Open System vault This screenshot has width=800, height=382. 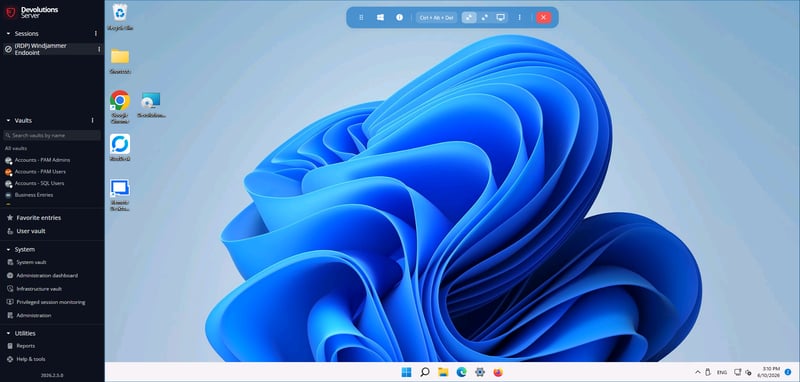pos(27,262)
